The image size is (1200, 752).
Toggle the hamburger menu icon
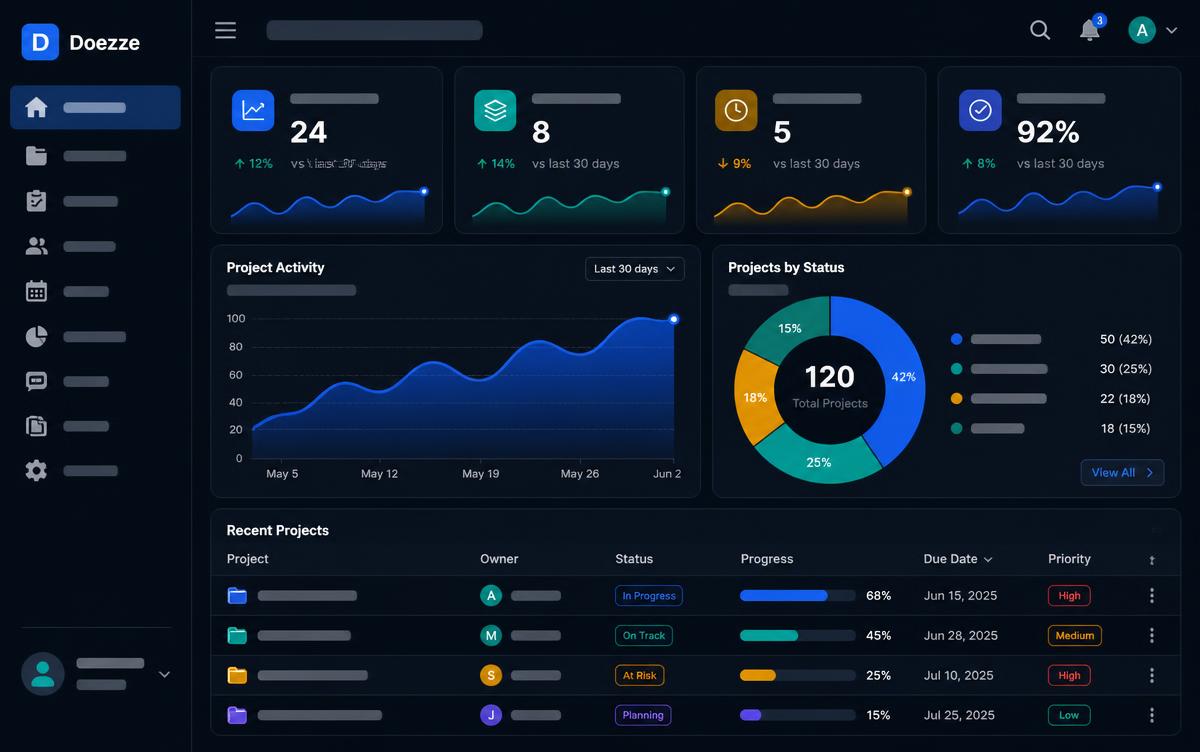coord(226,30)
